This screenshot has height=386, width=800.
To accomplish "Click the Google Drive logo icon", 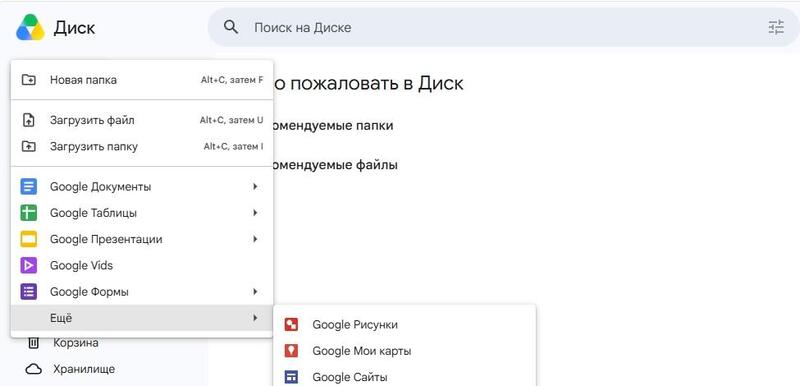I will point(30,27).
